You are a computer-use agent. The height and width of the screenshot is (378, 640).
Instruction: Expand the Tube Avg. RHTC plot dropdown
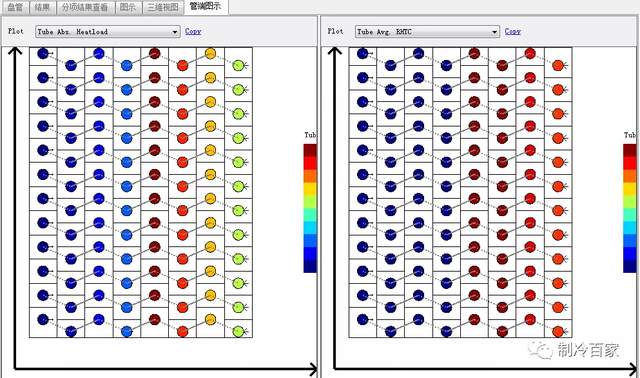(427, 31)
